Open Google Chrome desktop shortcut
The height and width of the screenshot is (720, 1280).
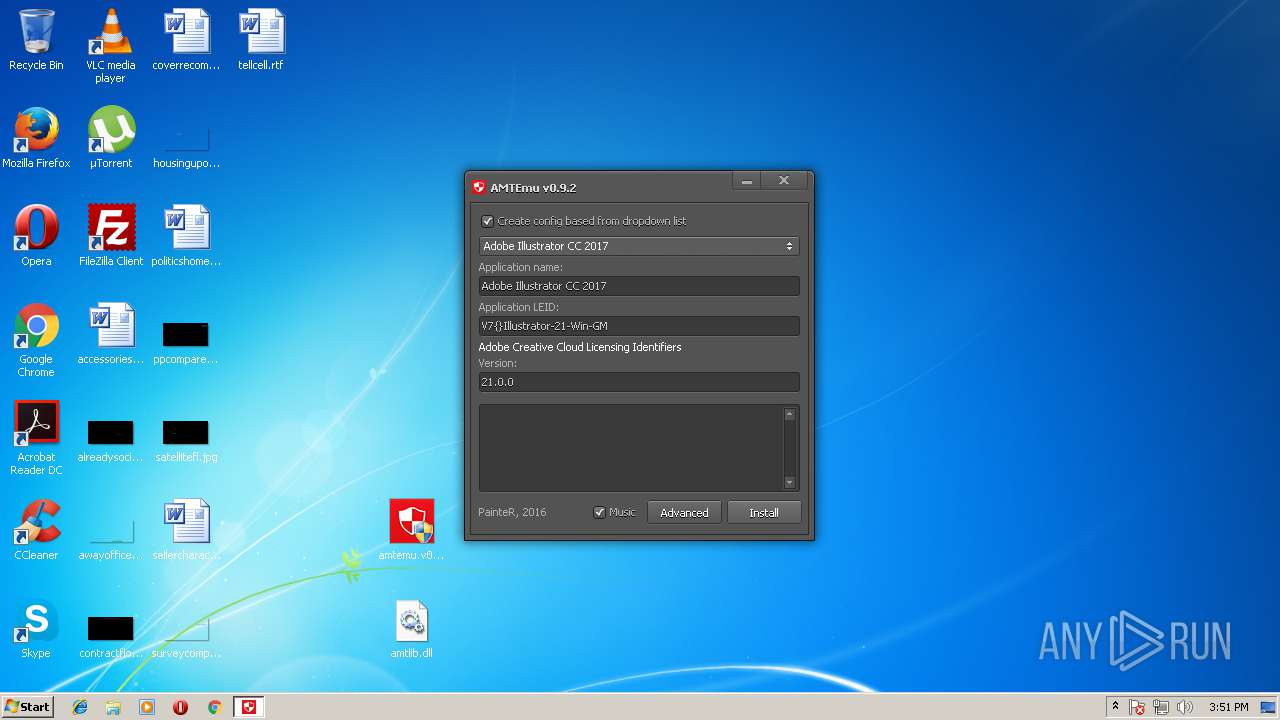(36, 341)
